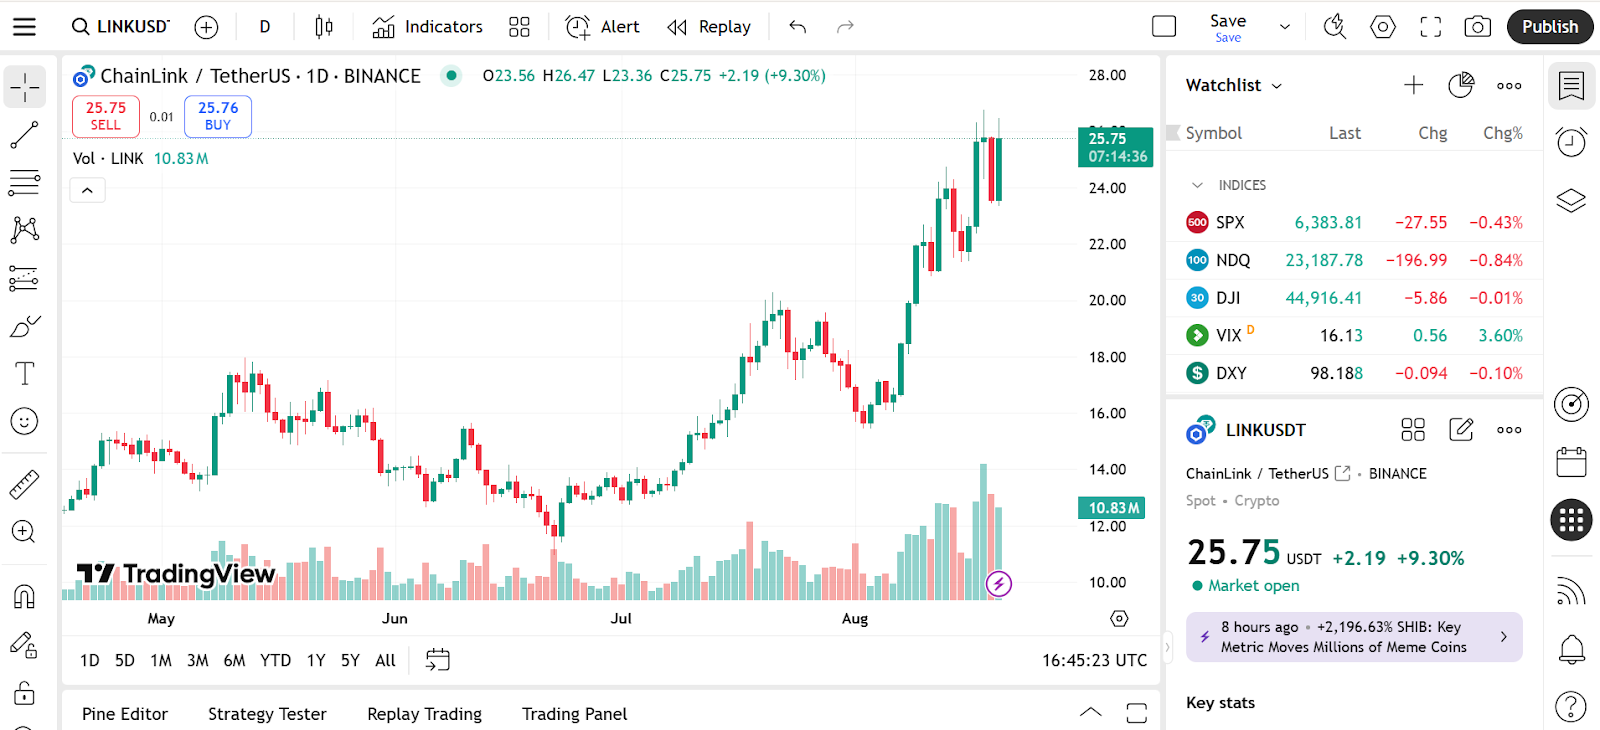The width and height of the screenshot is (1600, 730).
Task: Select the 3M time range
Action: point(198,660)
